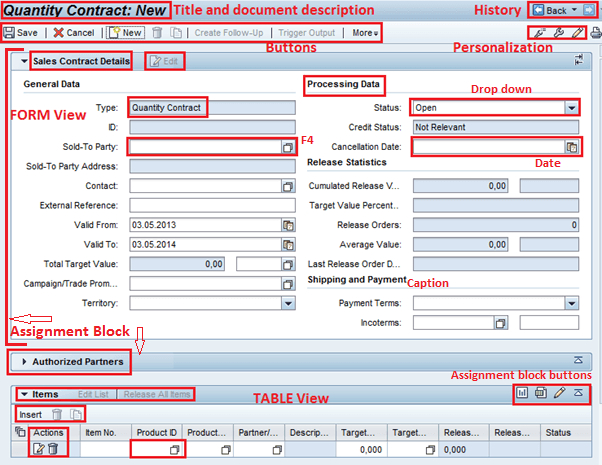Go Back using the history button
The width and height of the screenshot is (602, 465).
click(548, 10)
